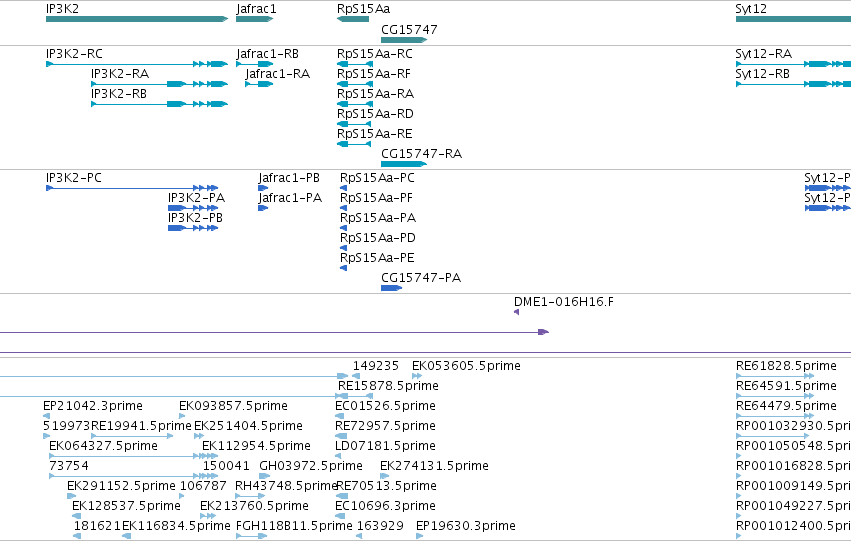851x541 pixels.
Task: Select transcript IP3K2-RB
Action: pyautogui.click(x=160, y=104)
